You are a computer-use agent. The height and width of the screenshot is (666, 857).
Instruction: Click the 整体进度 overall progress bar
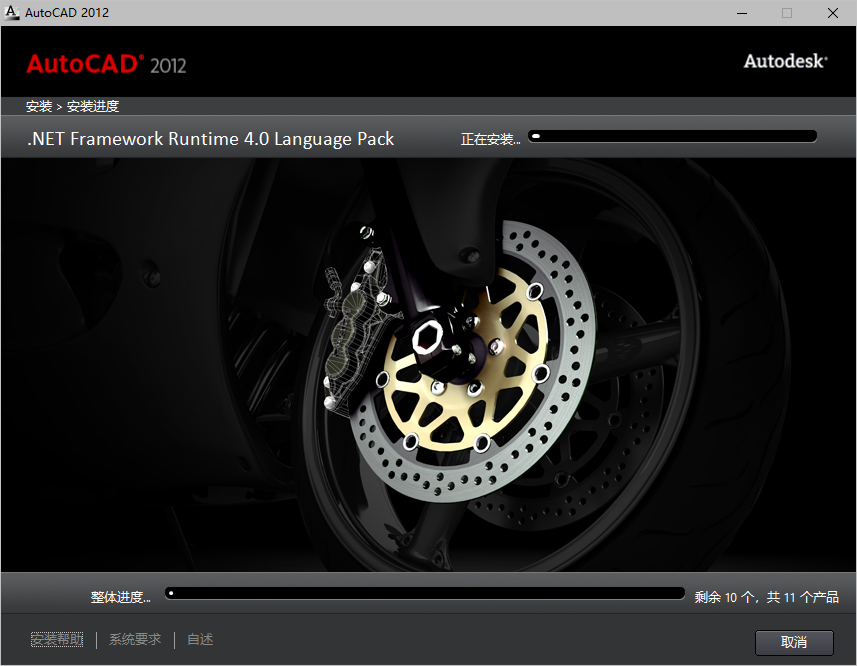[425, 592]
